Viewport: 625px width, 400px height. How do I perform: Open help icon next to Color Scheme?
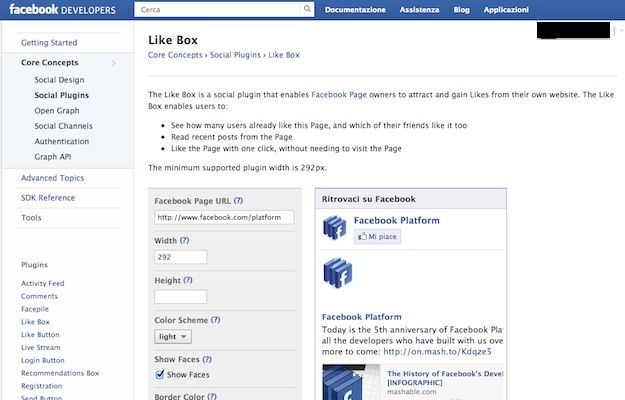(215, 320)
